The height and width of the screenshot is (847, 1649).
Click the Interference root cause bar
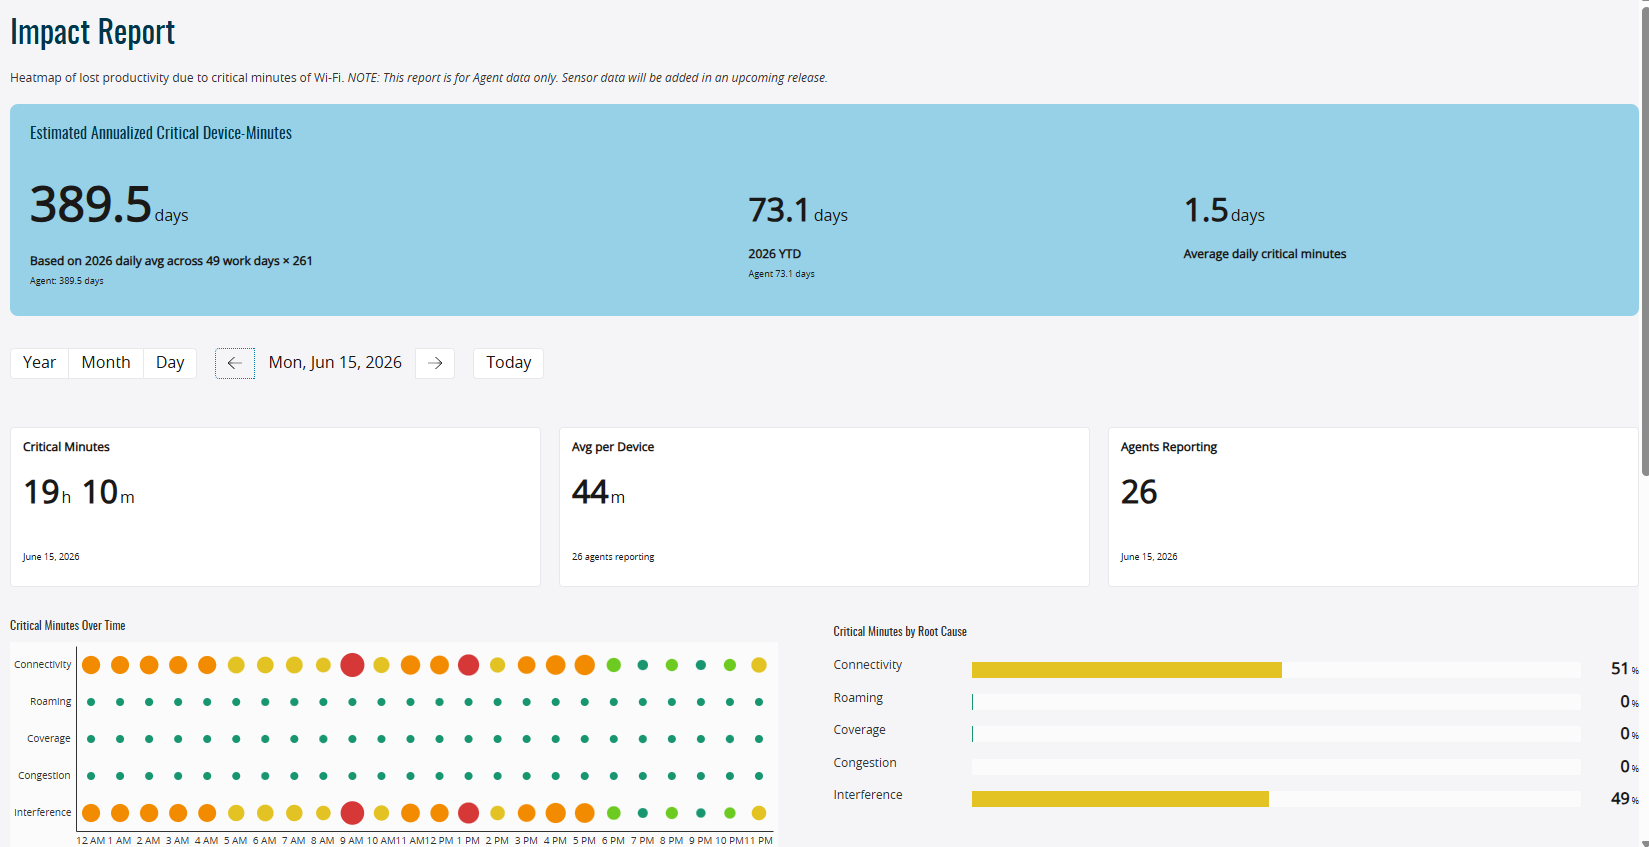pyautogui.click(x=1120, y=799)
